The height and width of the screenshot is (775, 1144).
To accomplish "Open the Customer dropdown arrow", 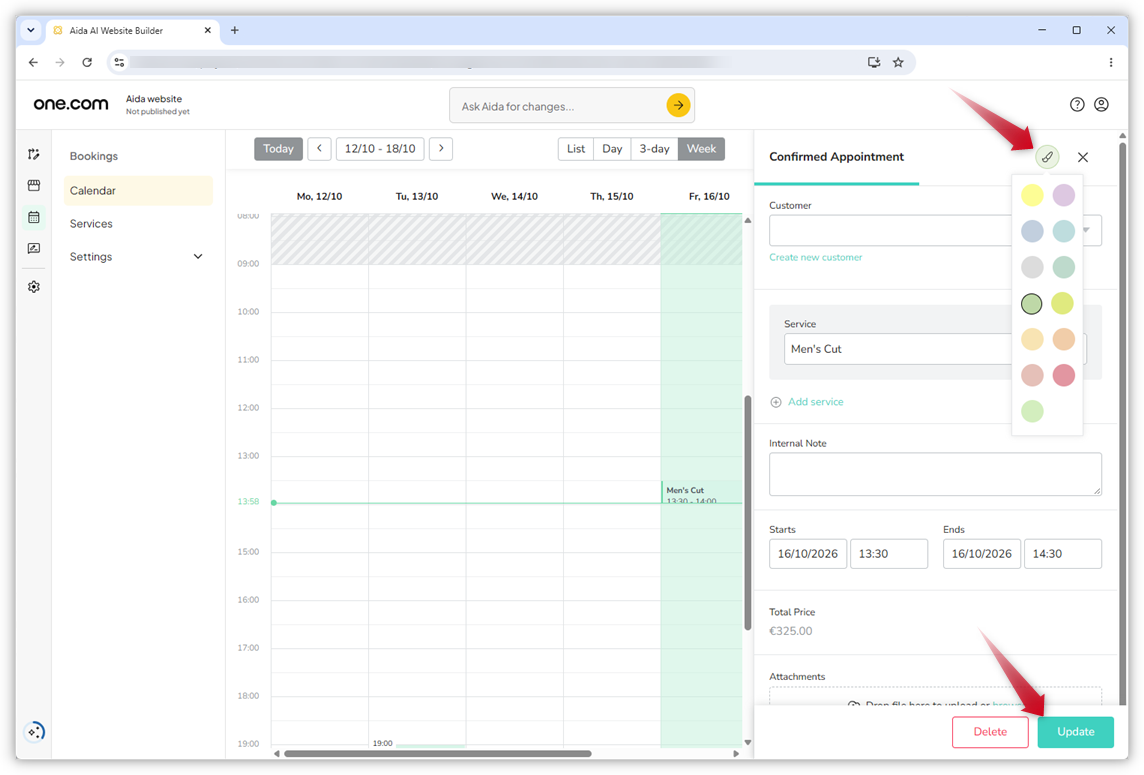I will tap(1086, 231).
